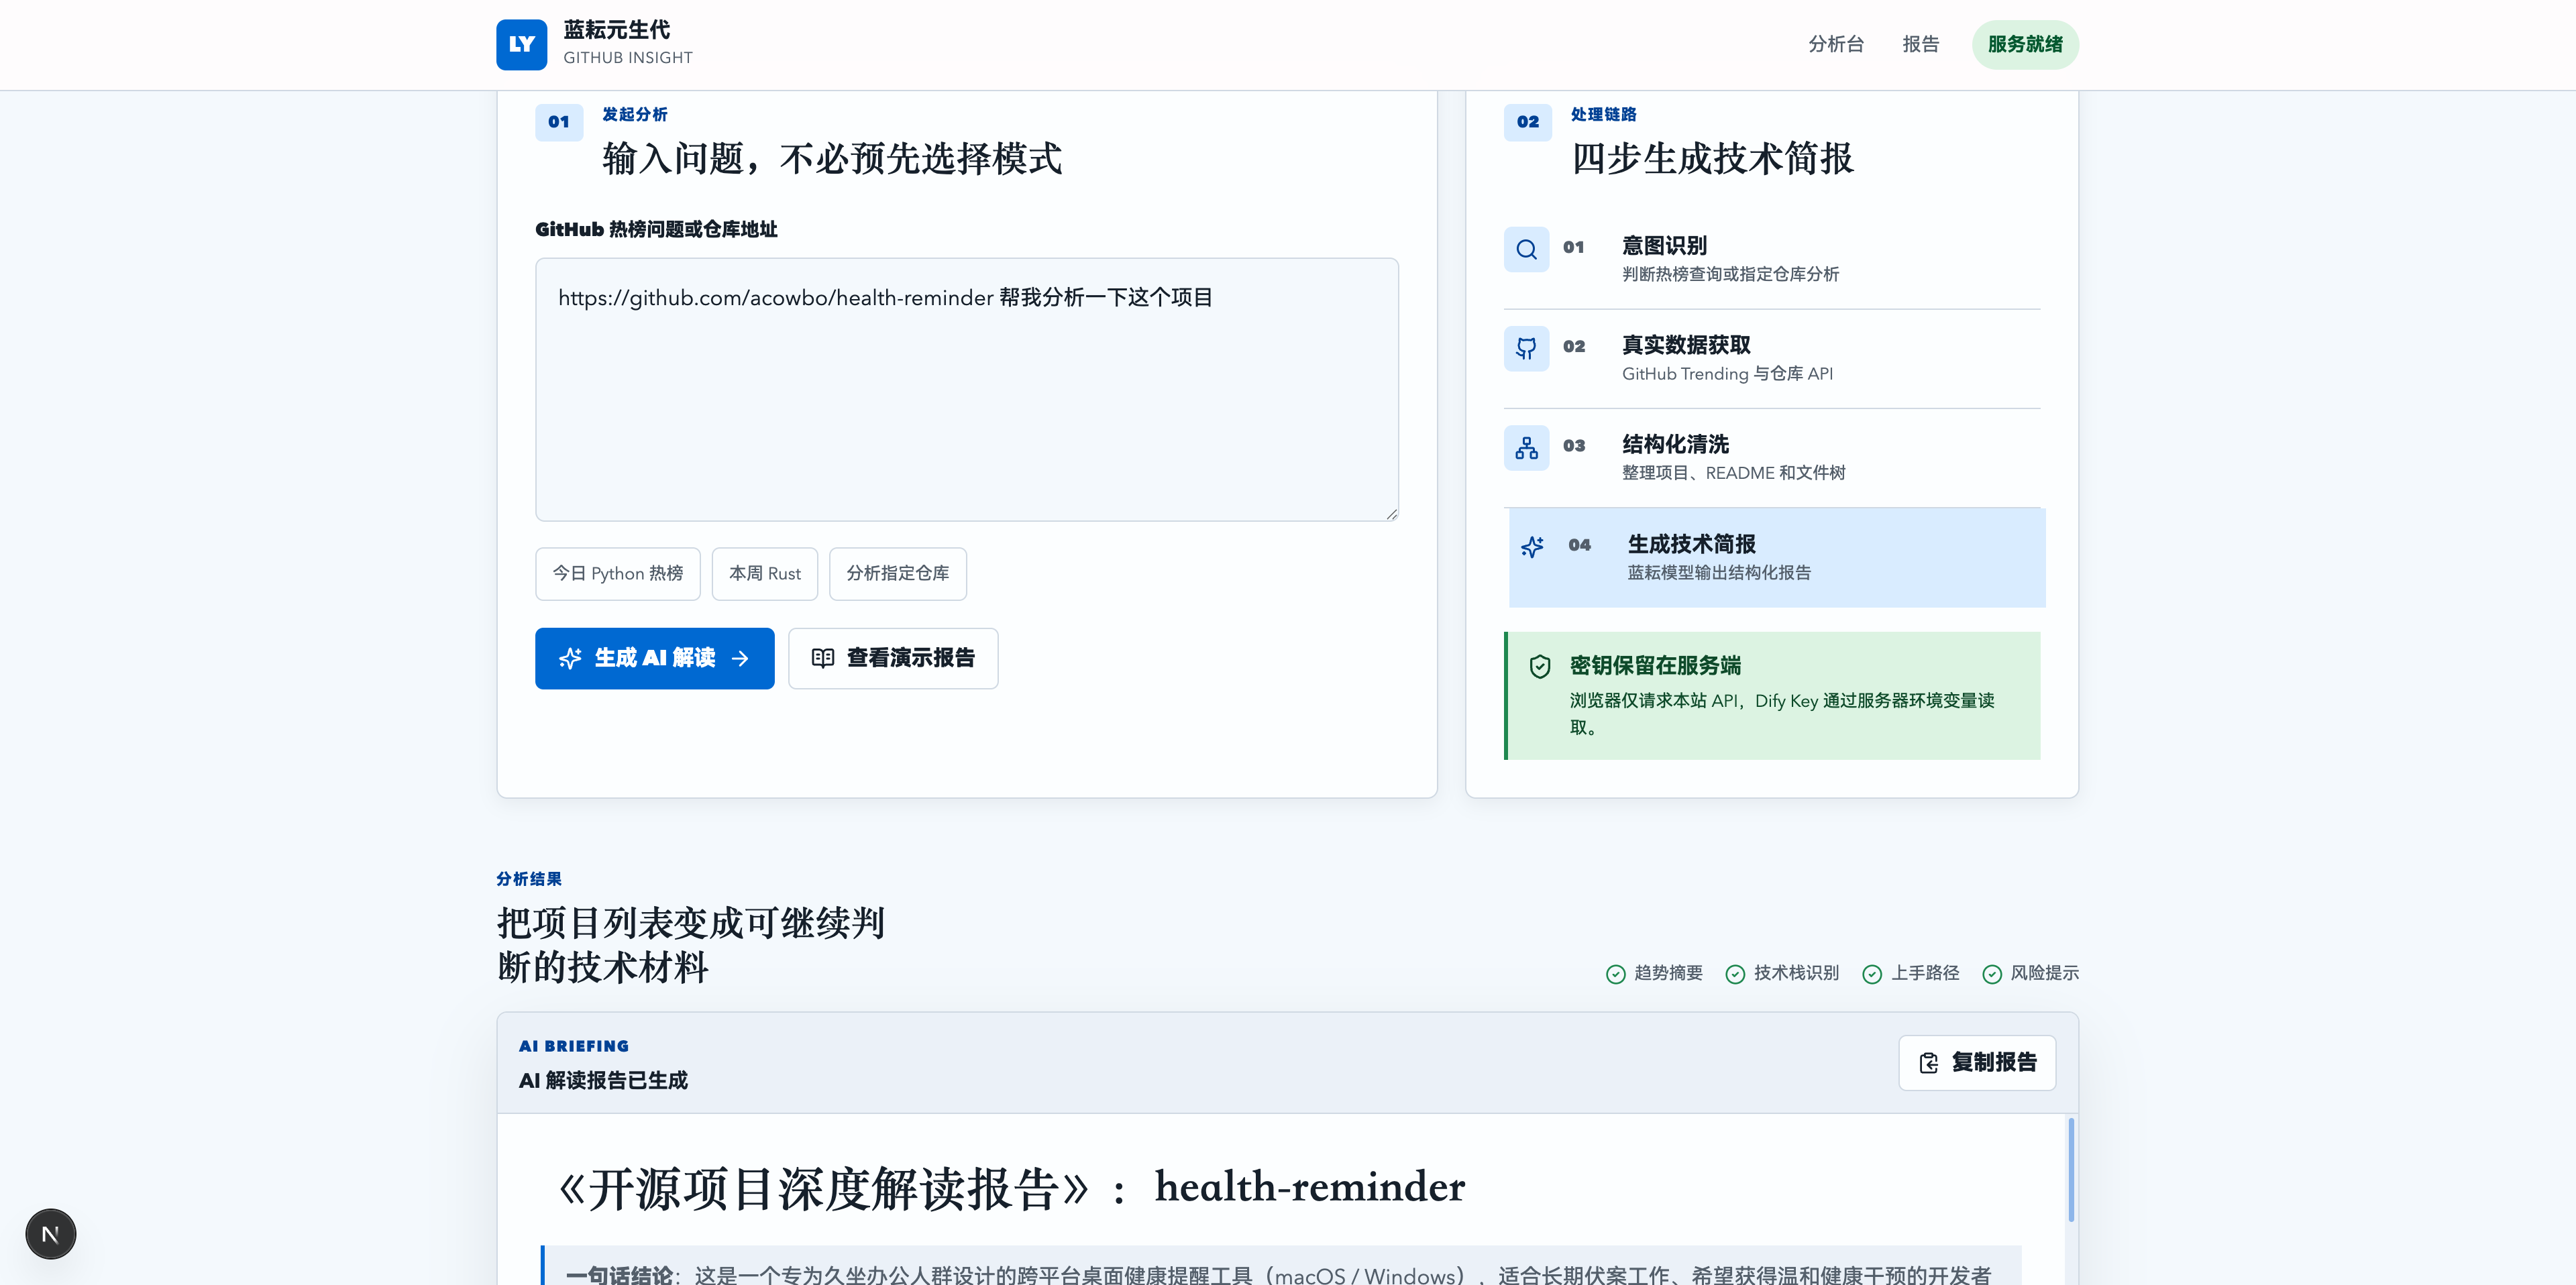Click the AI BRIEFING label
This screenshot has width=2576, height=1285.
573,1046
